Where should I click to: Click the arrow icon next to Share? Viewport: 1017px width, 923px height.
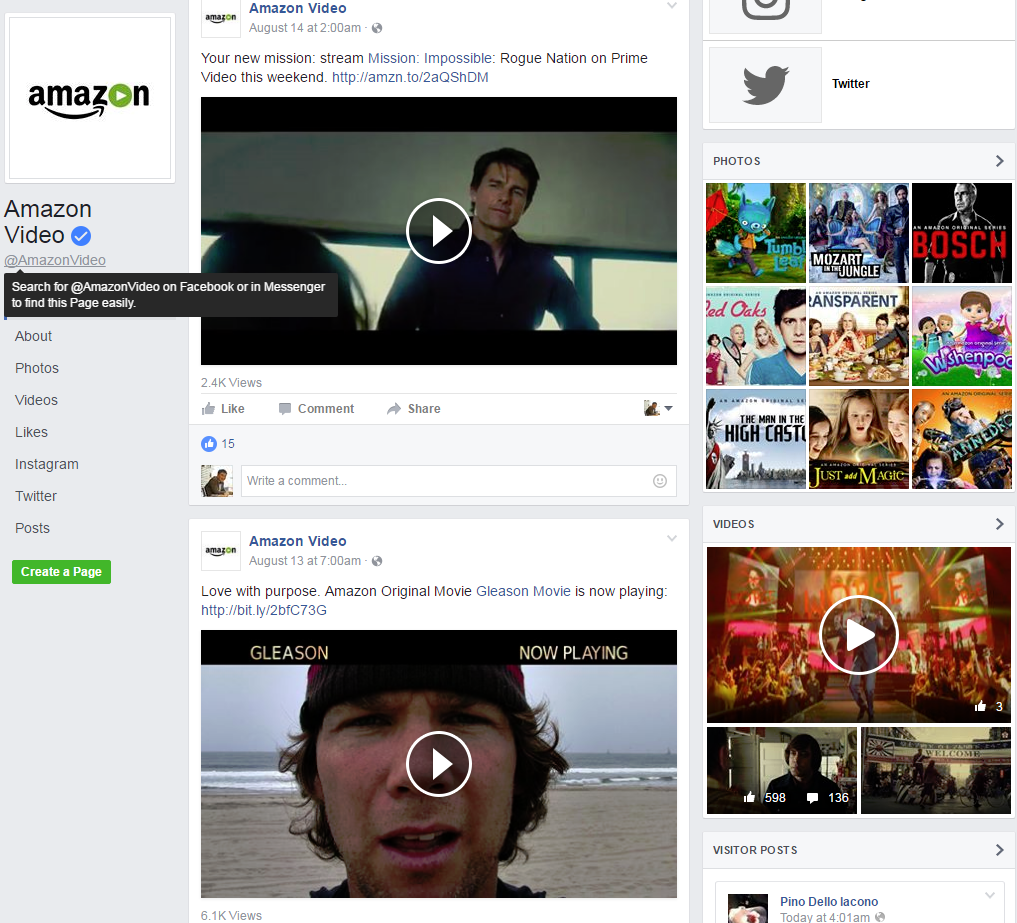(x=394, y=409)
